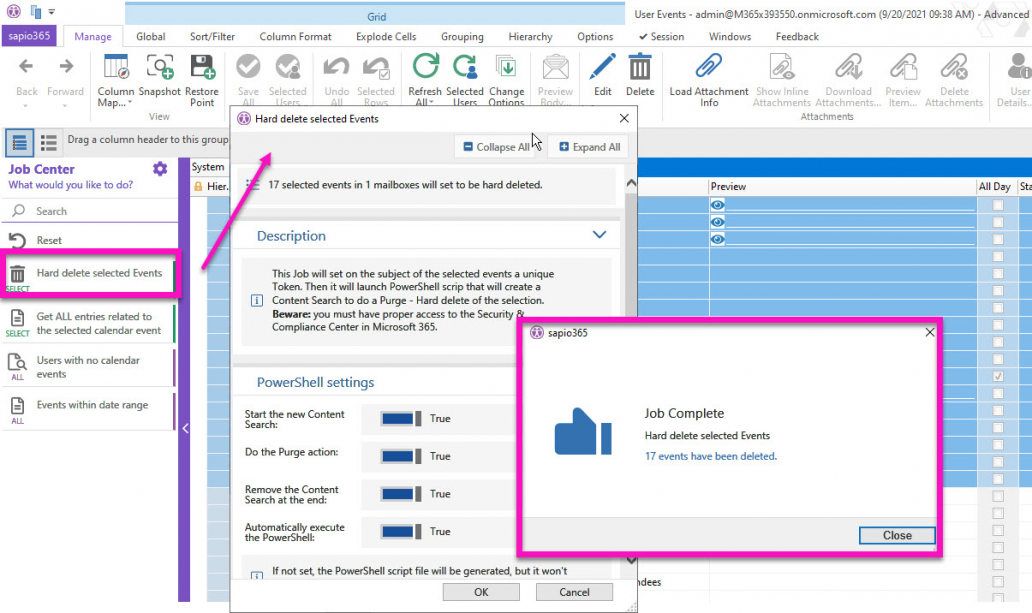Expand Back history dropdown arrow
Screen dimensions: 1032x613
coord(26,105)
